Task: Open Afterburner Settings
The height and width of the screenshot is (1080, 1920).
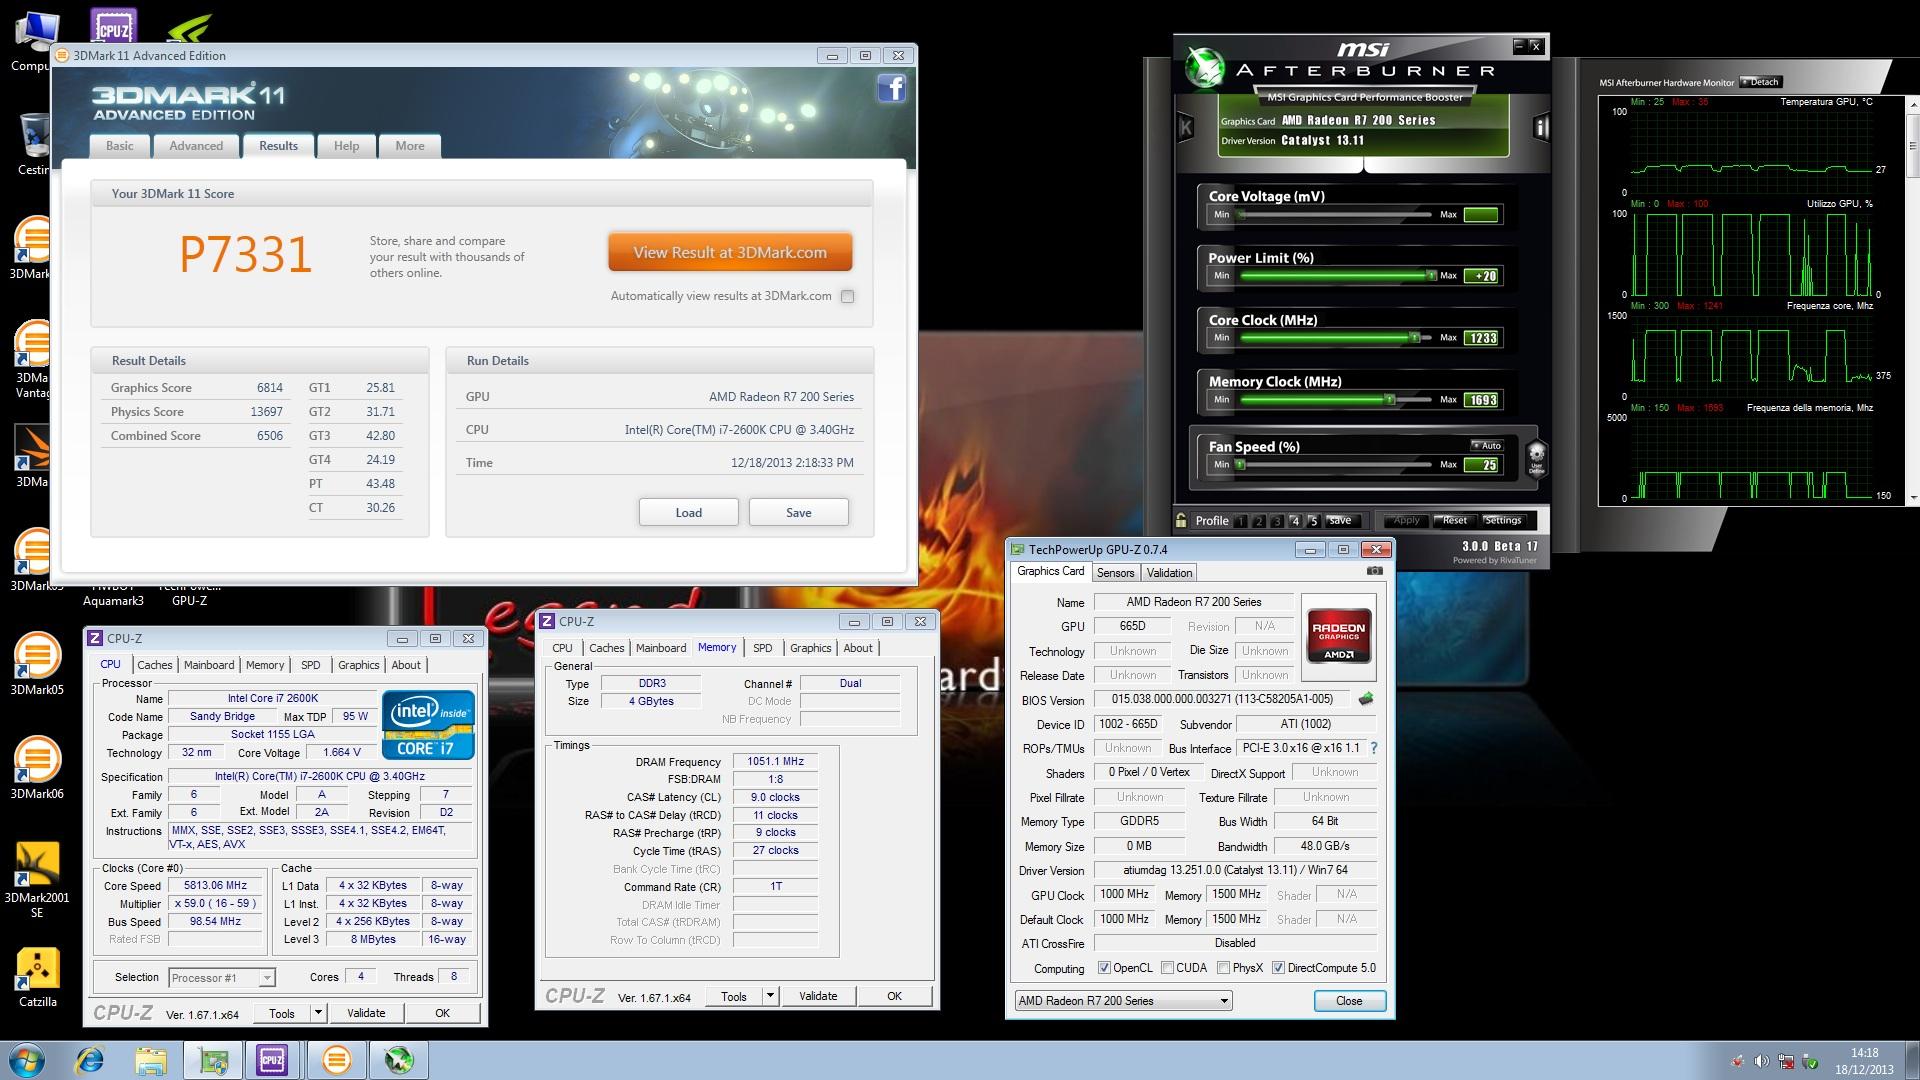Action: [x=1502, y=521]
